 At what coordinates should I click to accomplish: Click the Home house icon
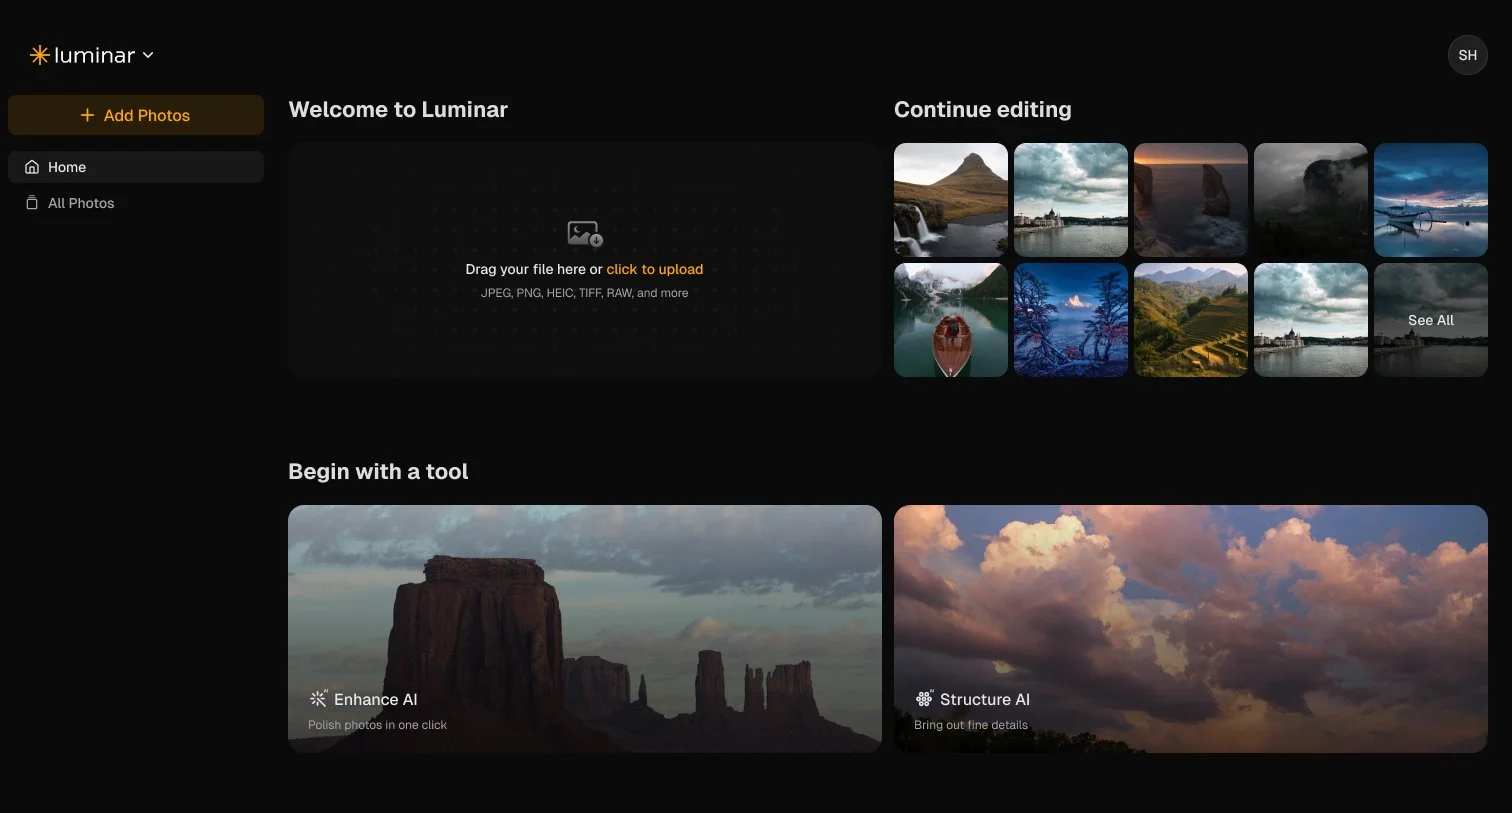tap(32, 167)
